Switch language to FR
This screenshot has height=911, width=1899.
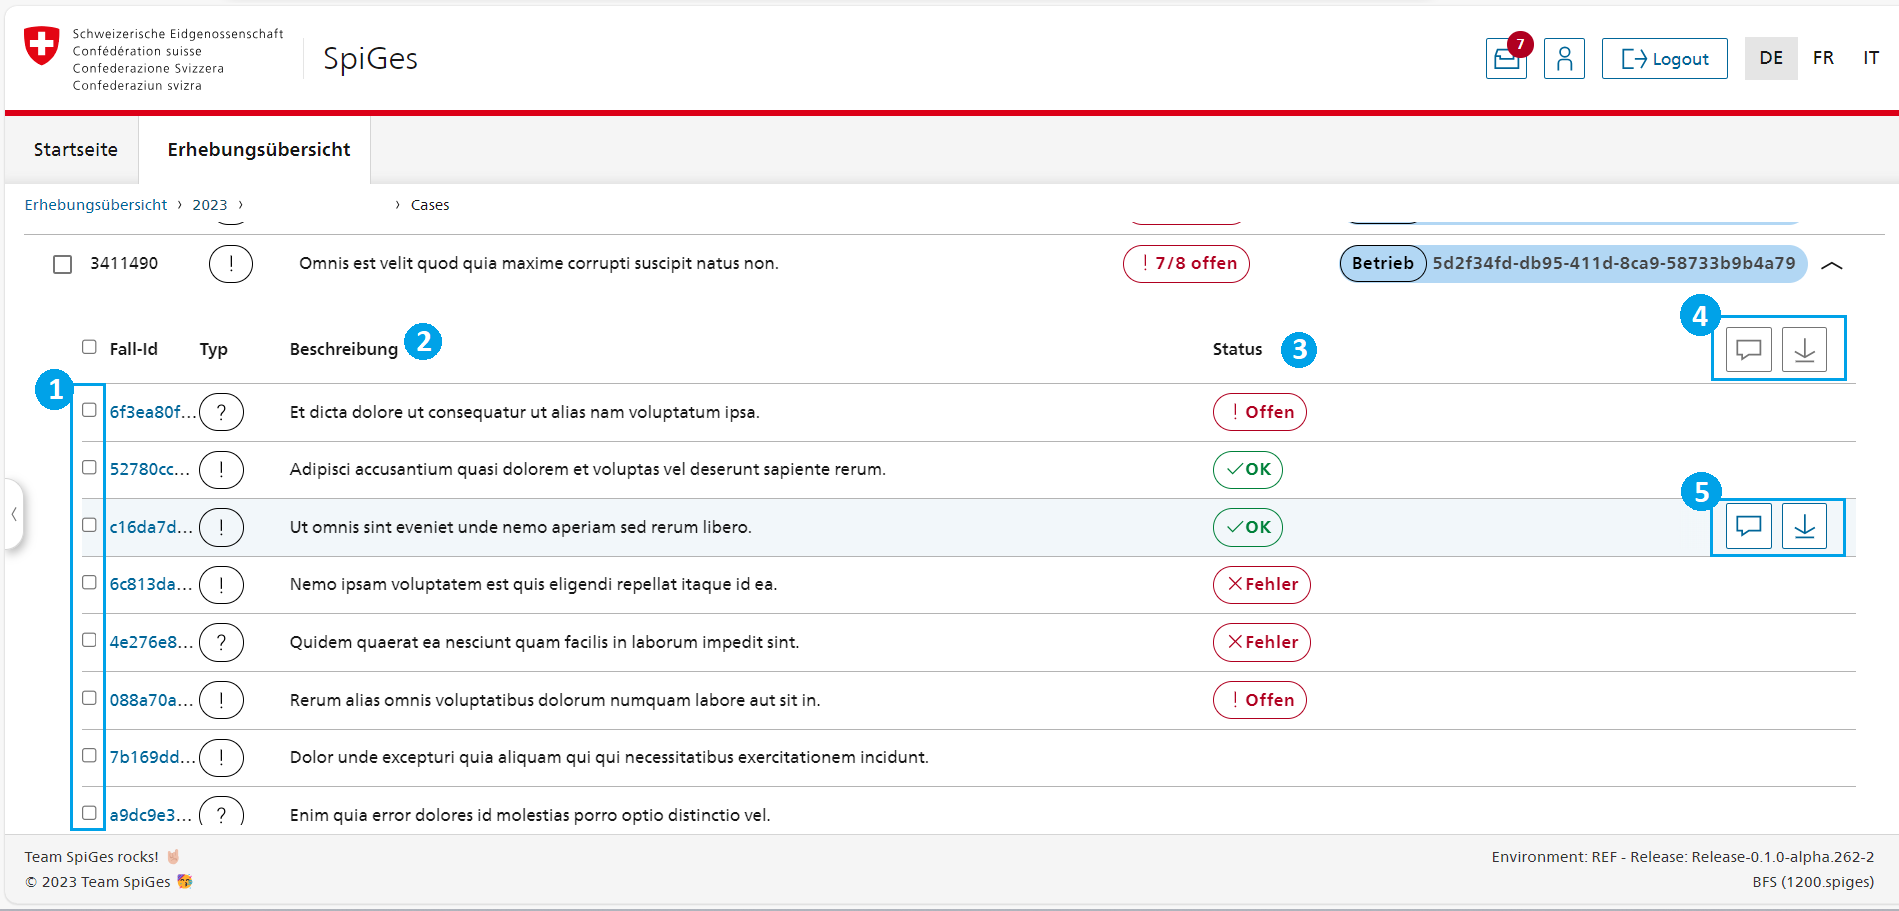click(x=1823, y=58)
